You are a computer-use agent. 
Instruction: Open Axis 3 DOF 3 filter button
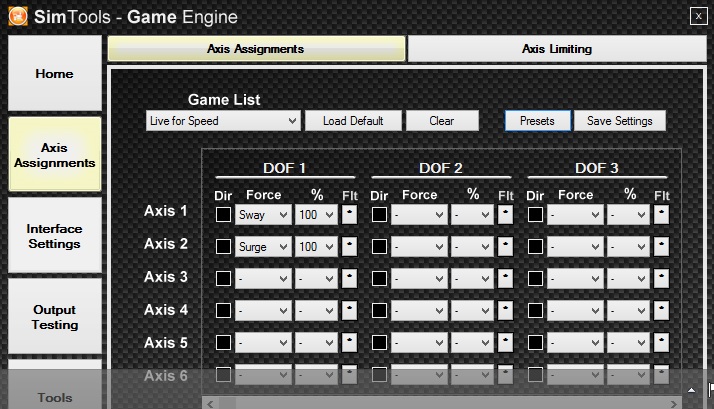(x=661, y=278)
